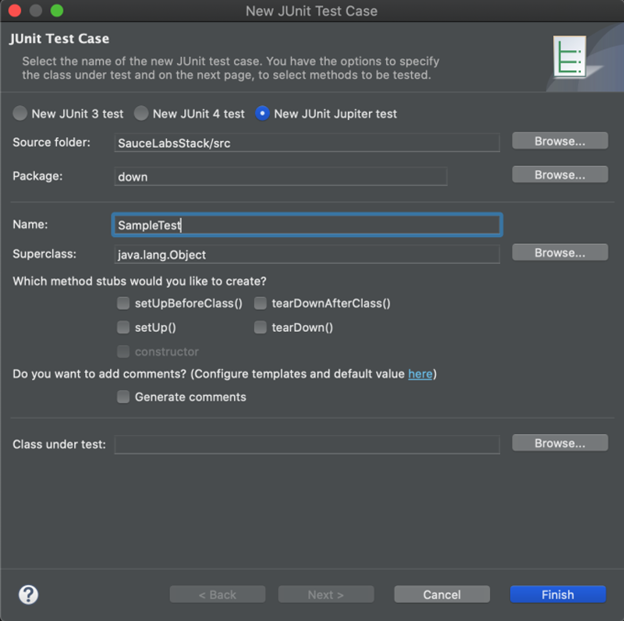Image resolution: width=624 pixels, height=621 pixels.
Task: Focus the Name field containing SampleTest
Action: pos(307,225)
